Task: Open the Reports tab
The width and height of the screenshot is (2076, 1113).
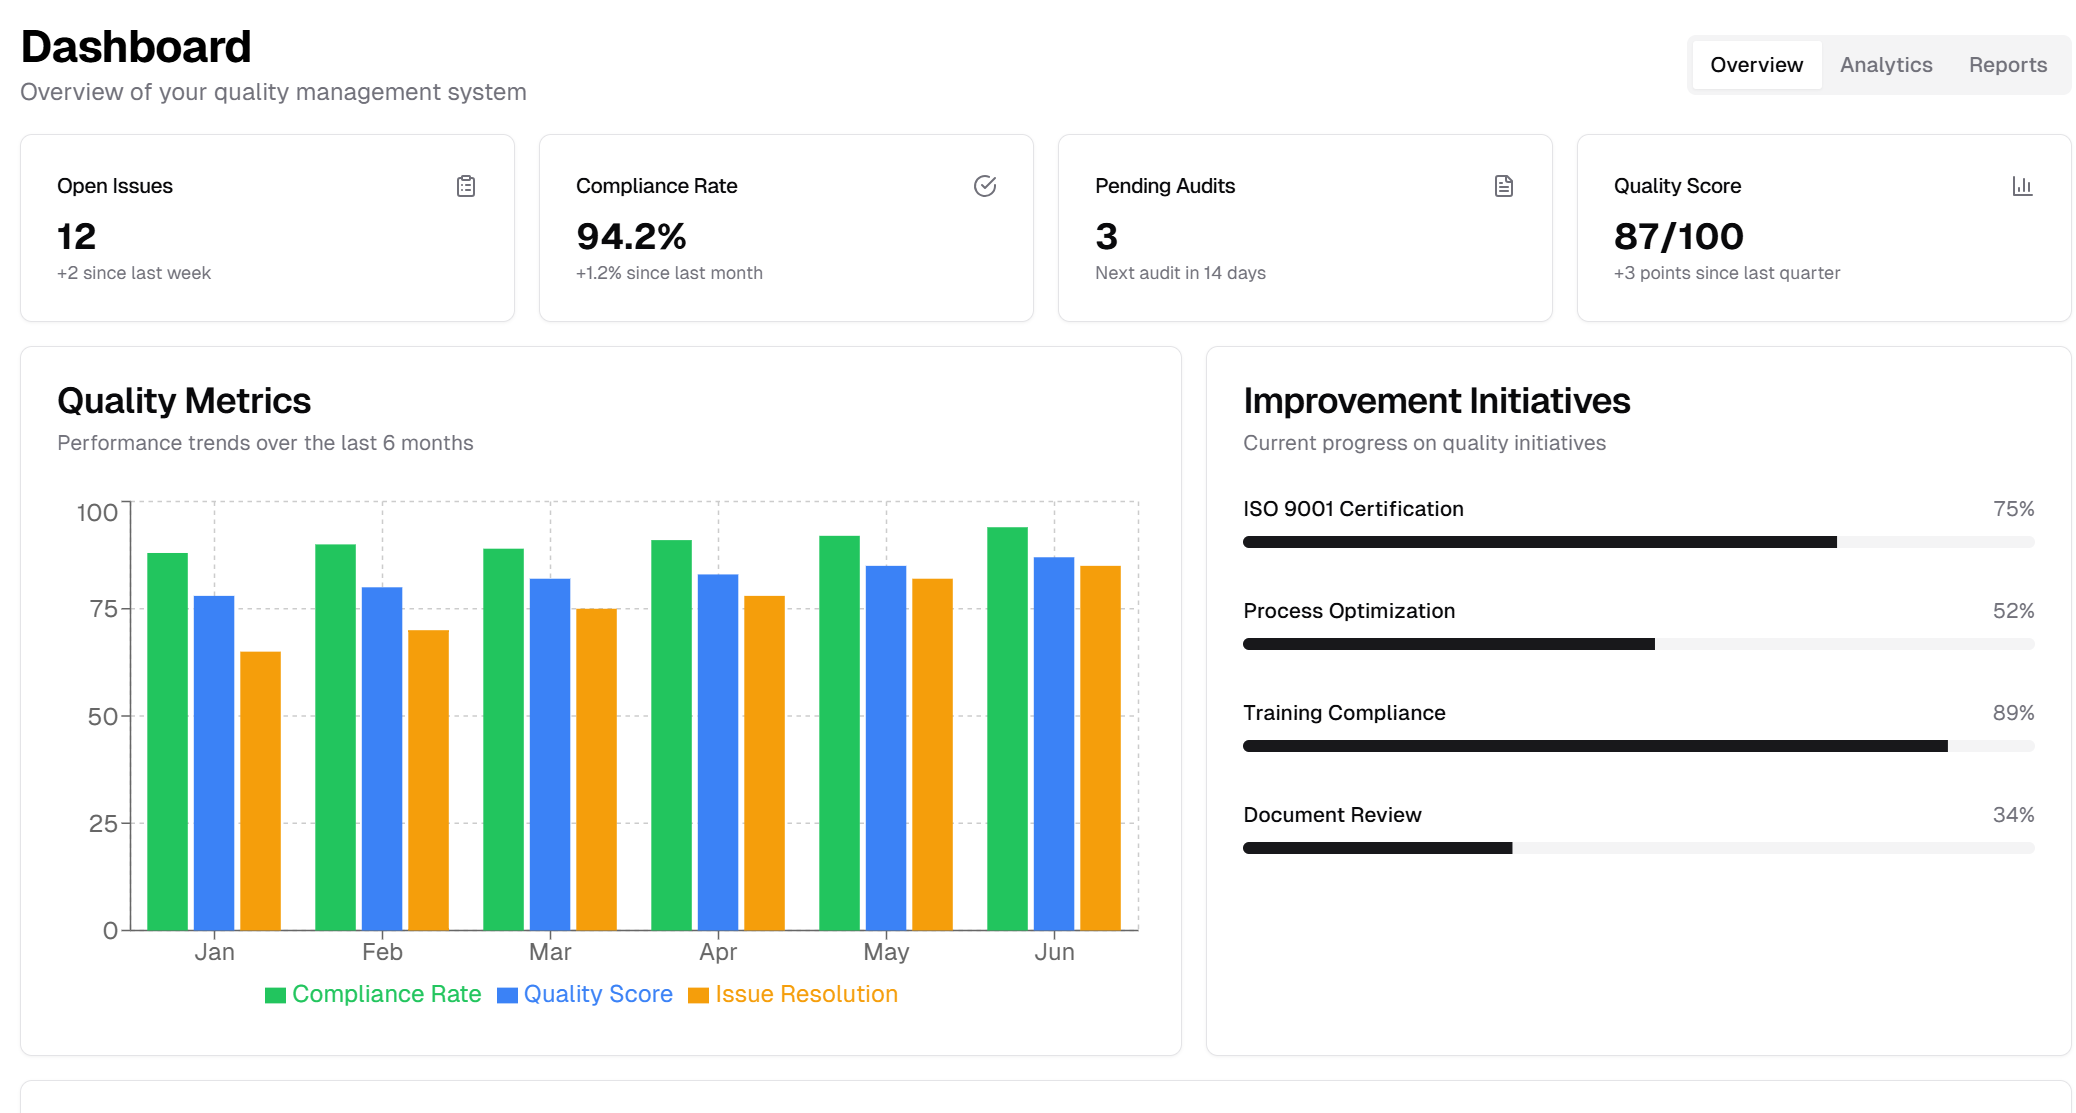Action: click(x=2007, y=65)
